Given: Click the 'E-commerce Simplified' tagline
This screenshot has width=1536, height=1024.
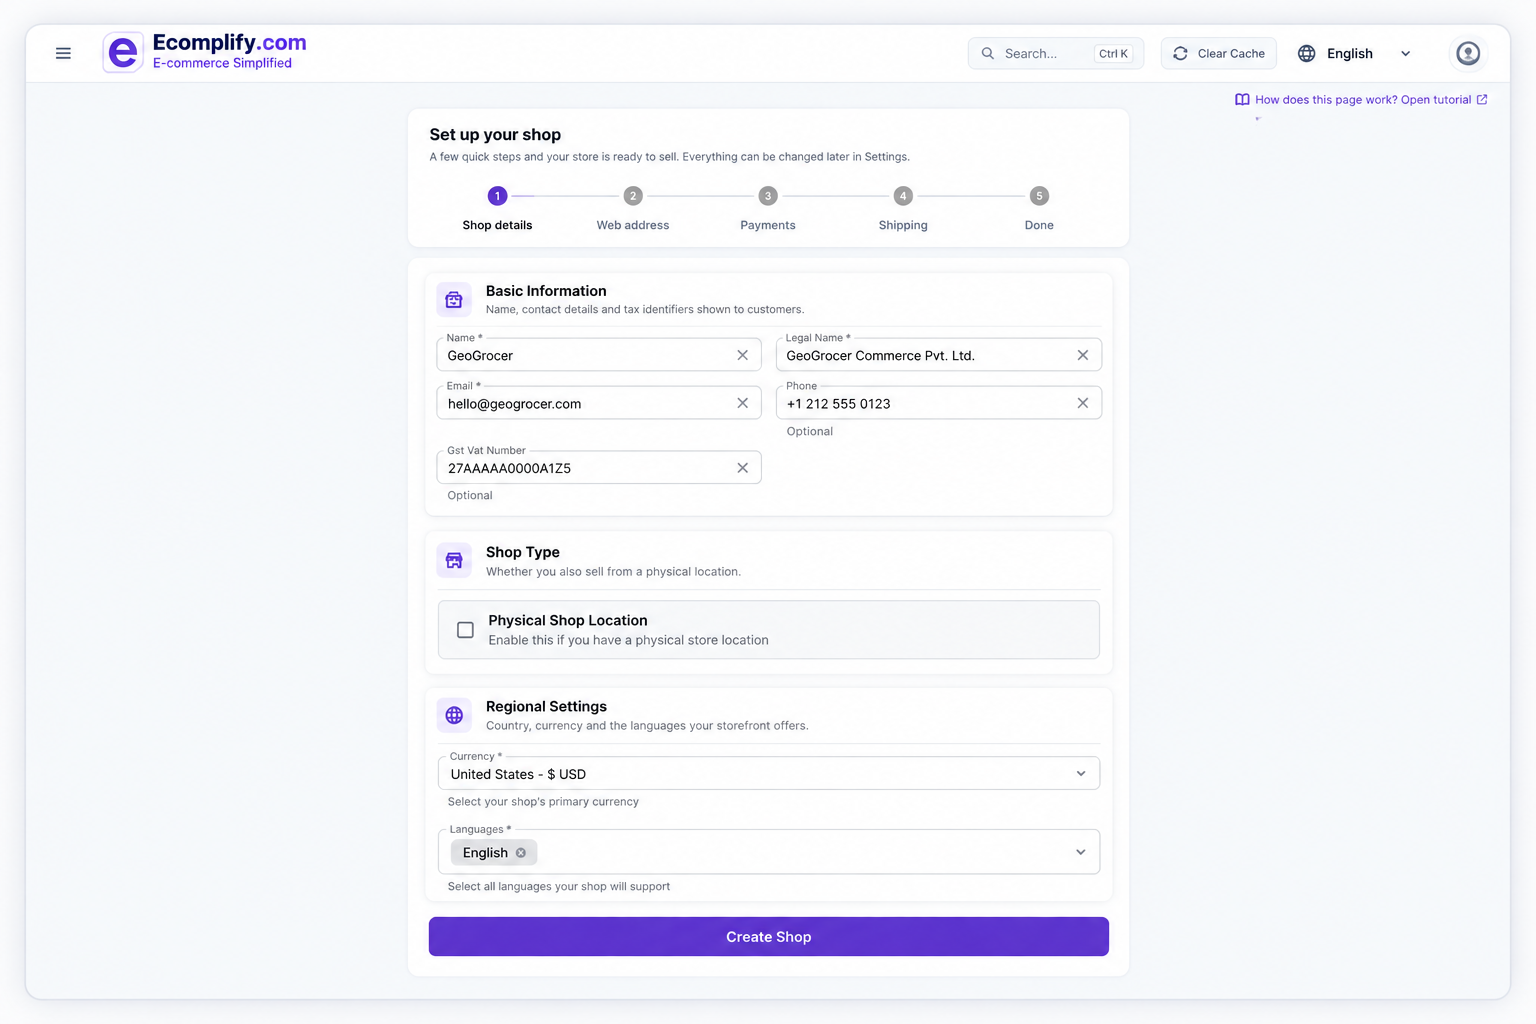Looking at the screenshot, I should click(222, 63).
